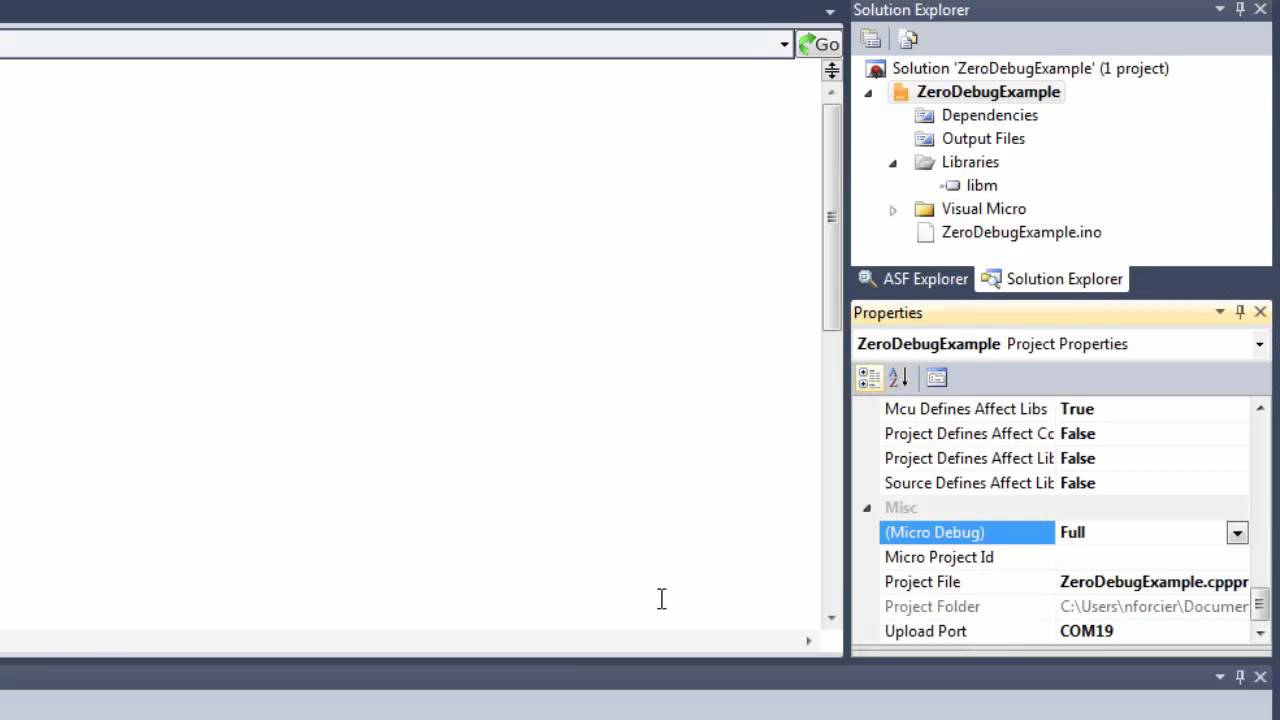Switch to ASF Explorer tab
Viewport: 1280px width, 720px height.
coord(912,279)
